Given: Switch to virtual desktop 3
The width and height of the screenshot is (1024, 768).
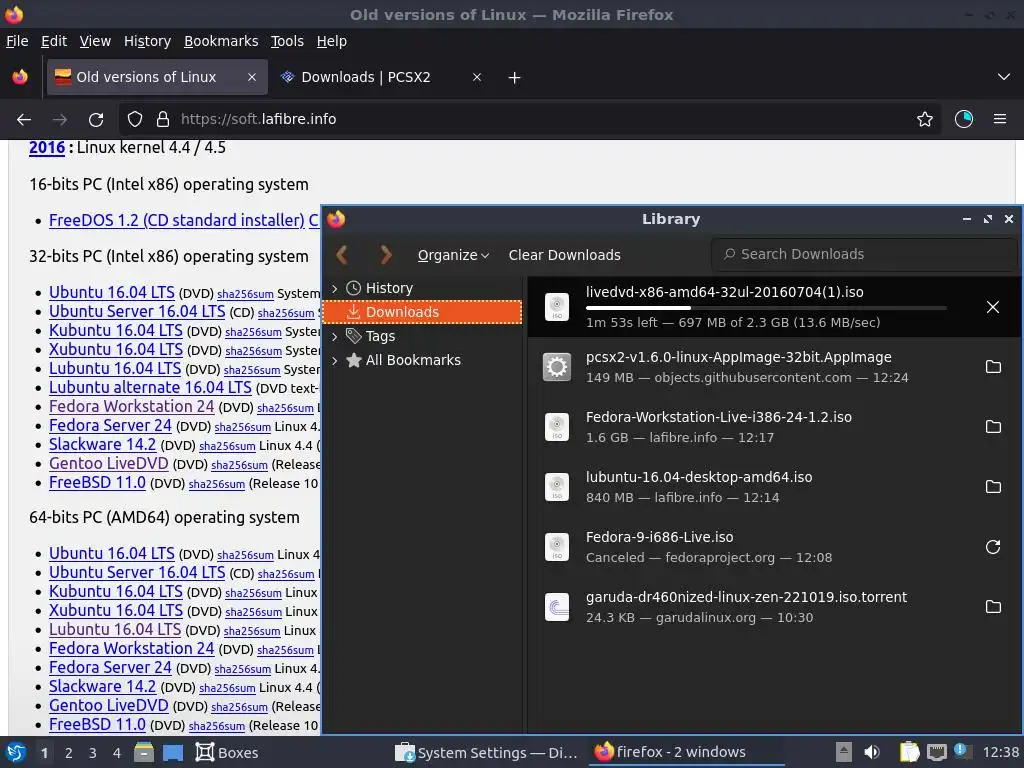Looking at the screenshot, I should [93, 753].
